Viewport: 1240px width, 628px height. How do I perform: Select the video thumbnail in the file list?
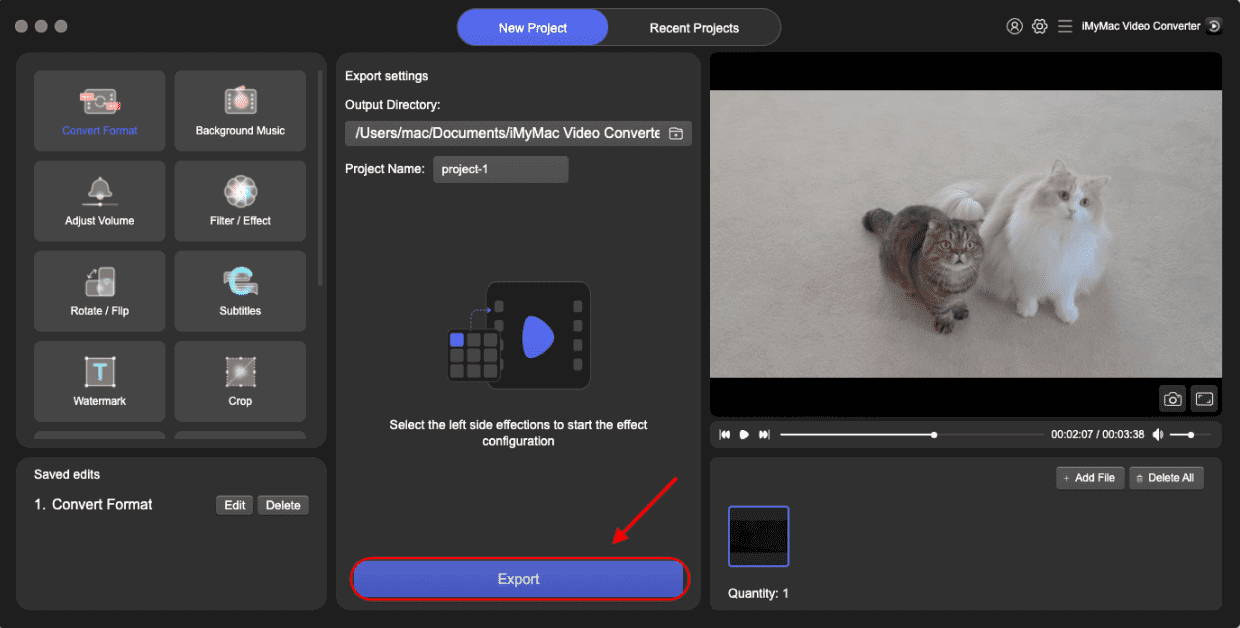click(758, 536)
